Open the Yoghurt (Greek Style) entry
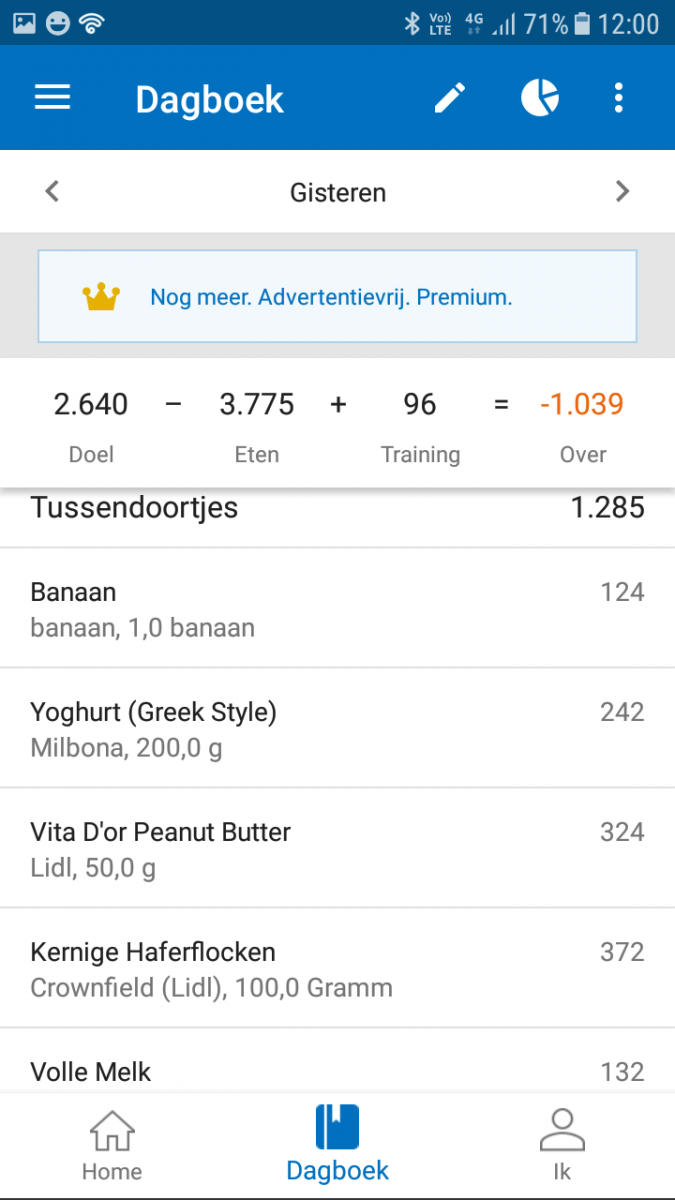The height and width of the screenshot is (1200, 675). (x=337, y=728)
